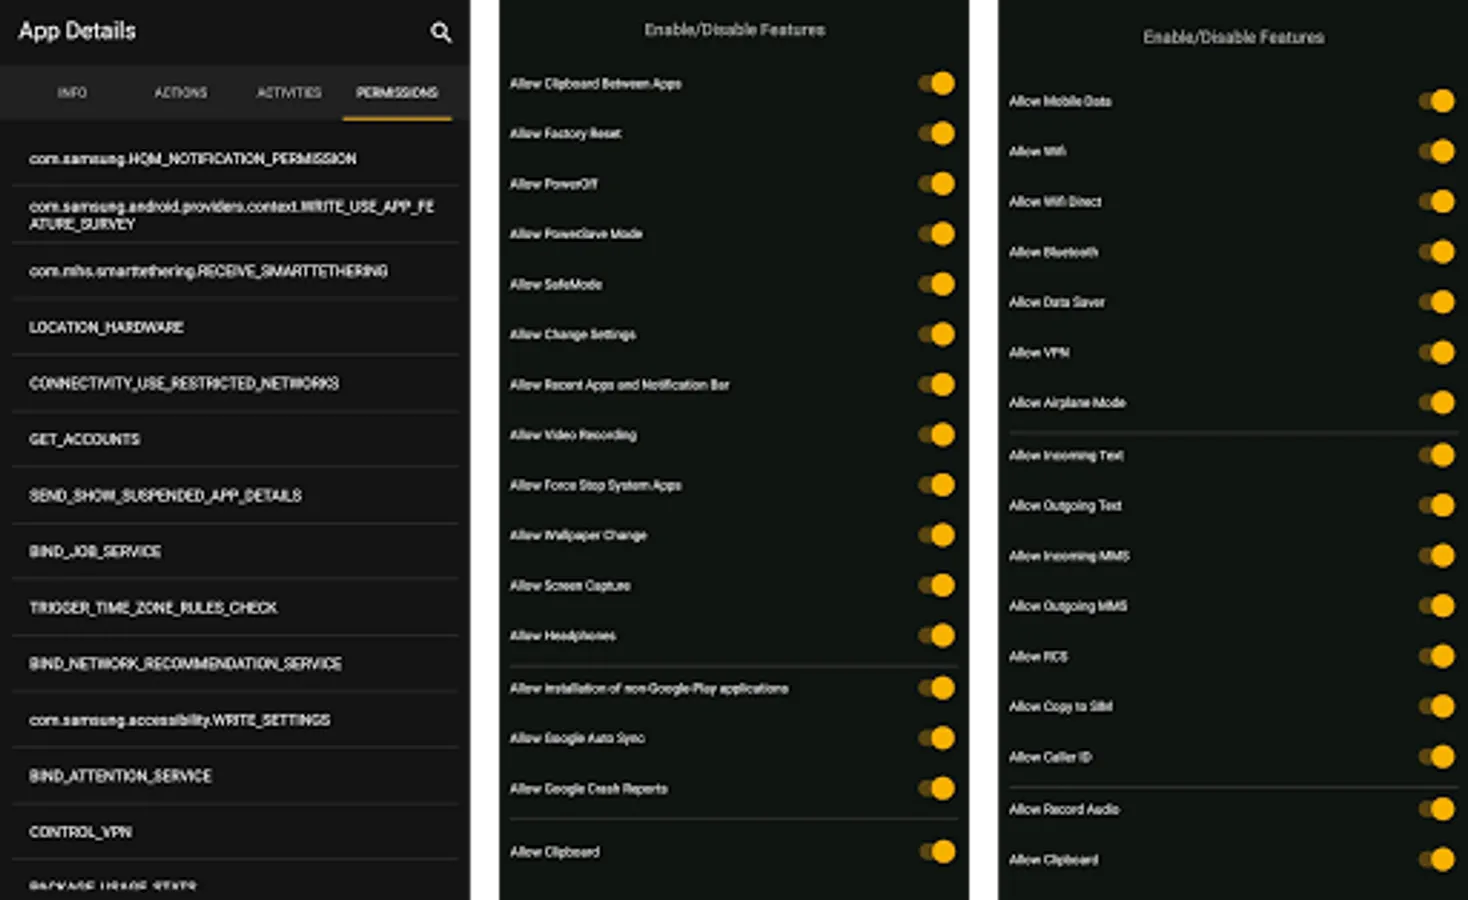The width and height of the screenshot is (1468, 900).
Task: Switch off Allow Headphones
Action: (x=938, y=636)
